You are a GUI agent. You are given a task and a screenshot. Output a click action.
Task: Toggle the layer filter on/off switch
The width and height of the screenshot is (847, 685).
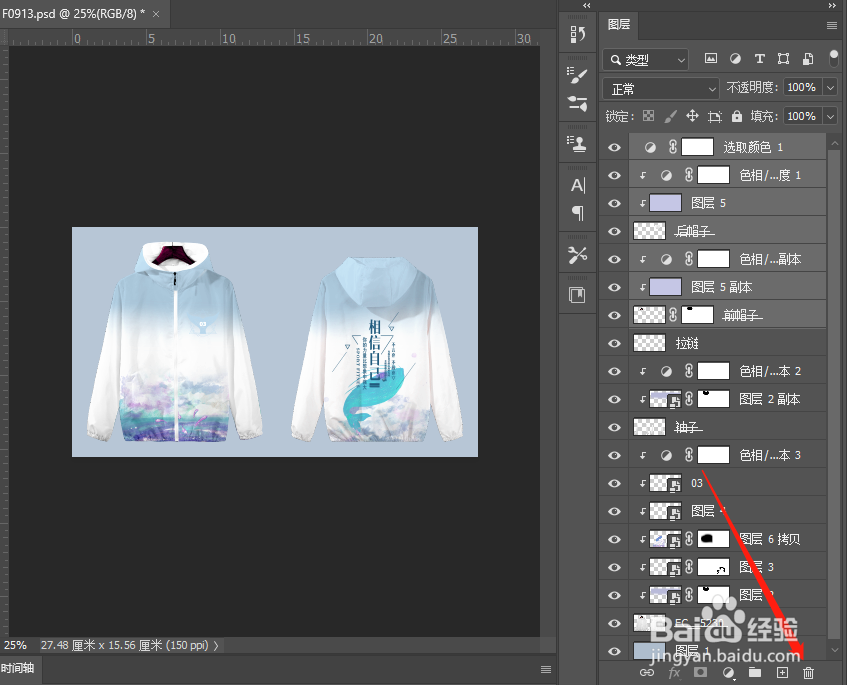[833, 58]
